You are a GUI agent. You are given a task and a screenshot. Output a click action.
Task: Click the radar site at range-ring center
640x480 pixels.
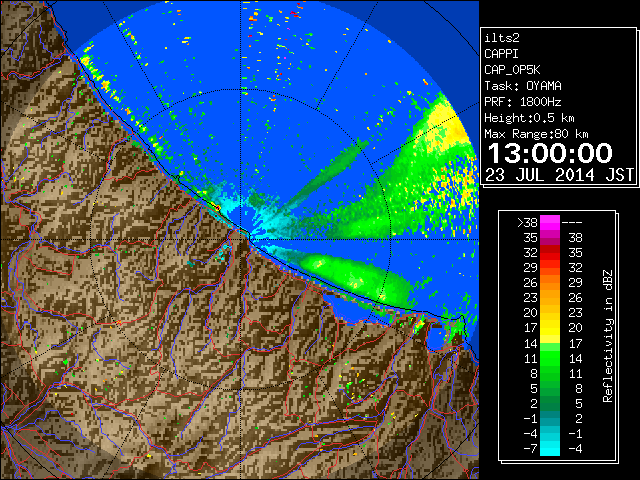pos(241,239)
